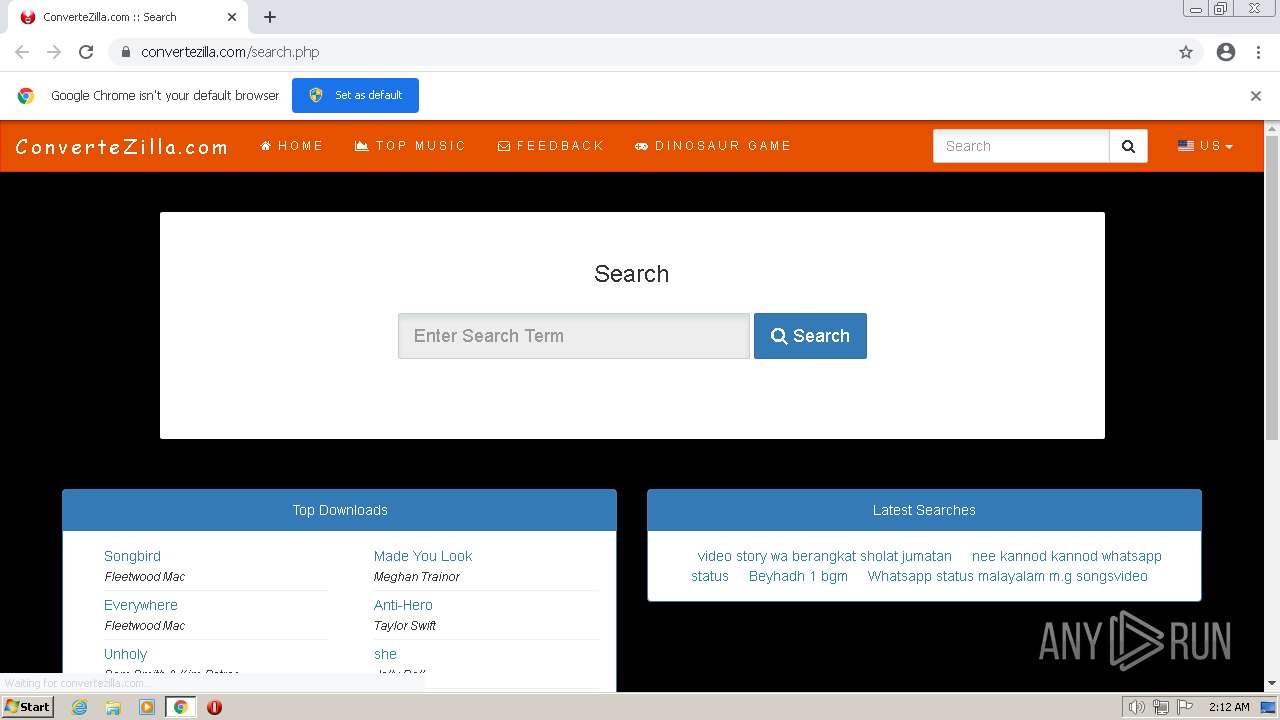This screenshot has height=720, width=1280.
Task: Open File Explorer folder taskbar icon
Action: pos(113,707)
